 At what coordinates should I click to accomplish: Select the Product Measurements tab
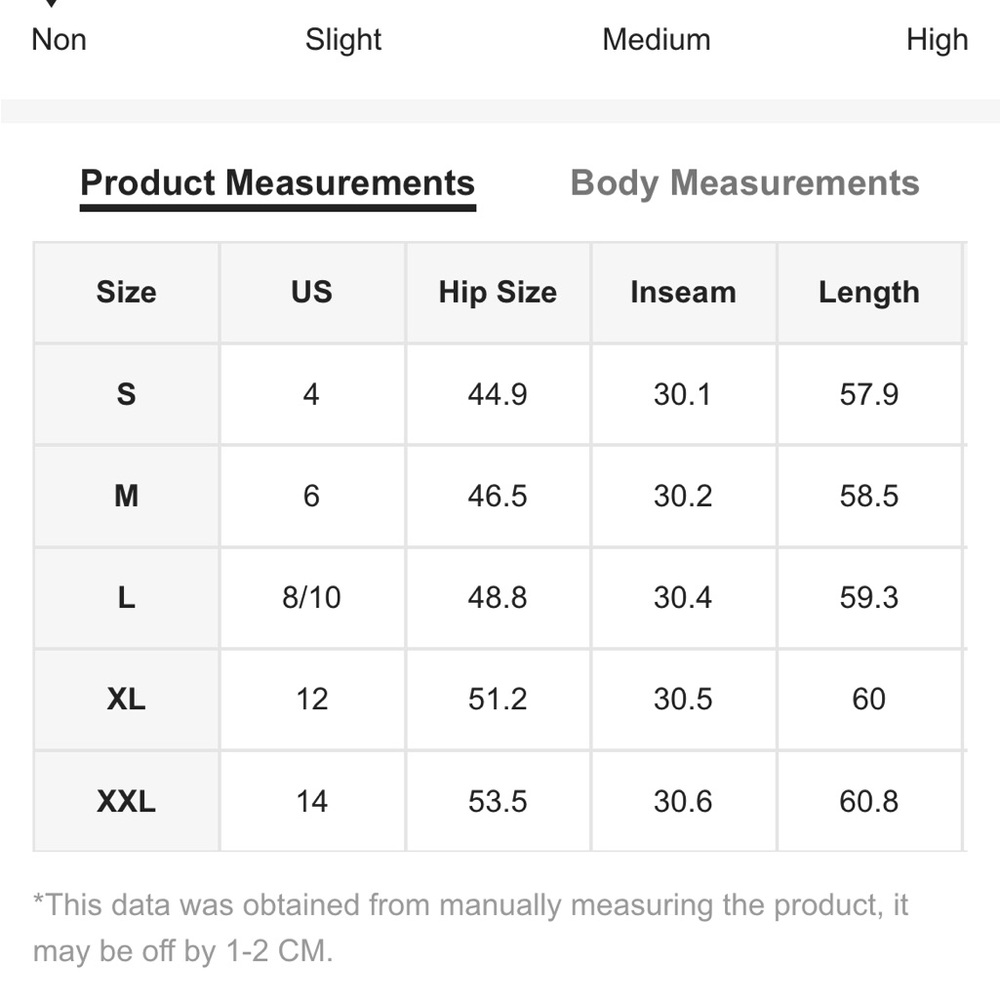pos(277,184)
